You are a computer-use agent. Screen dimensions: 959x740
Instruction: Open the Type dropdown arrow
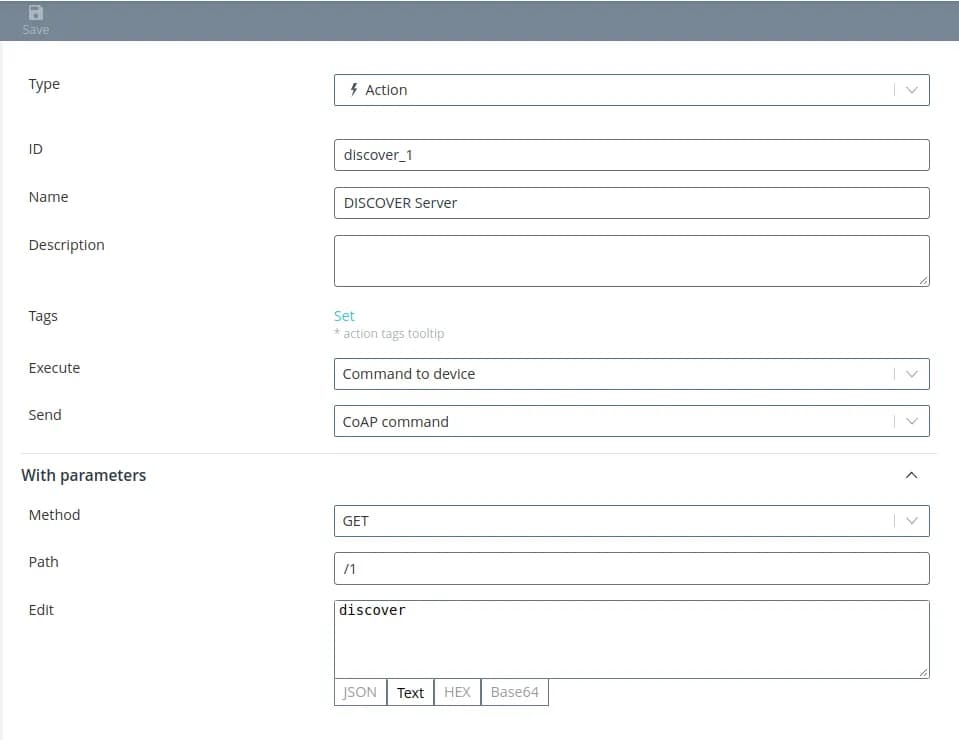tap(911, 90)
